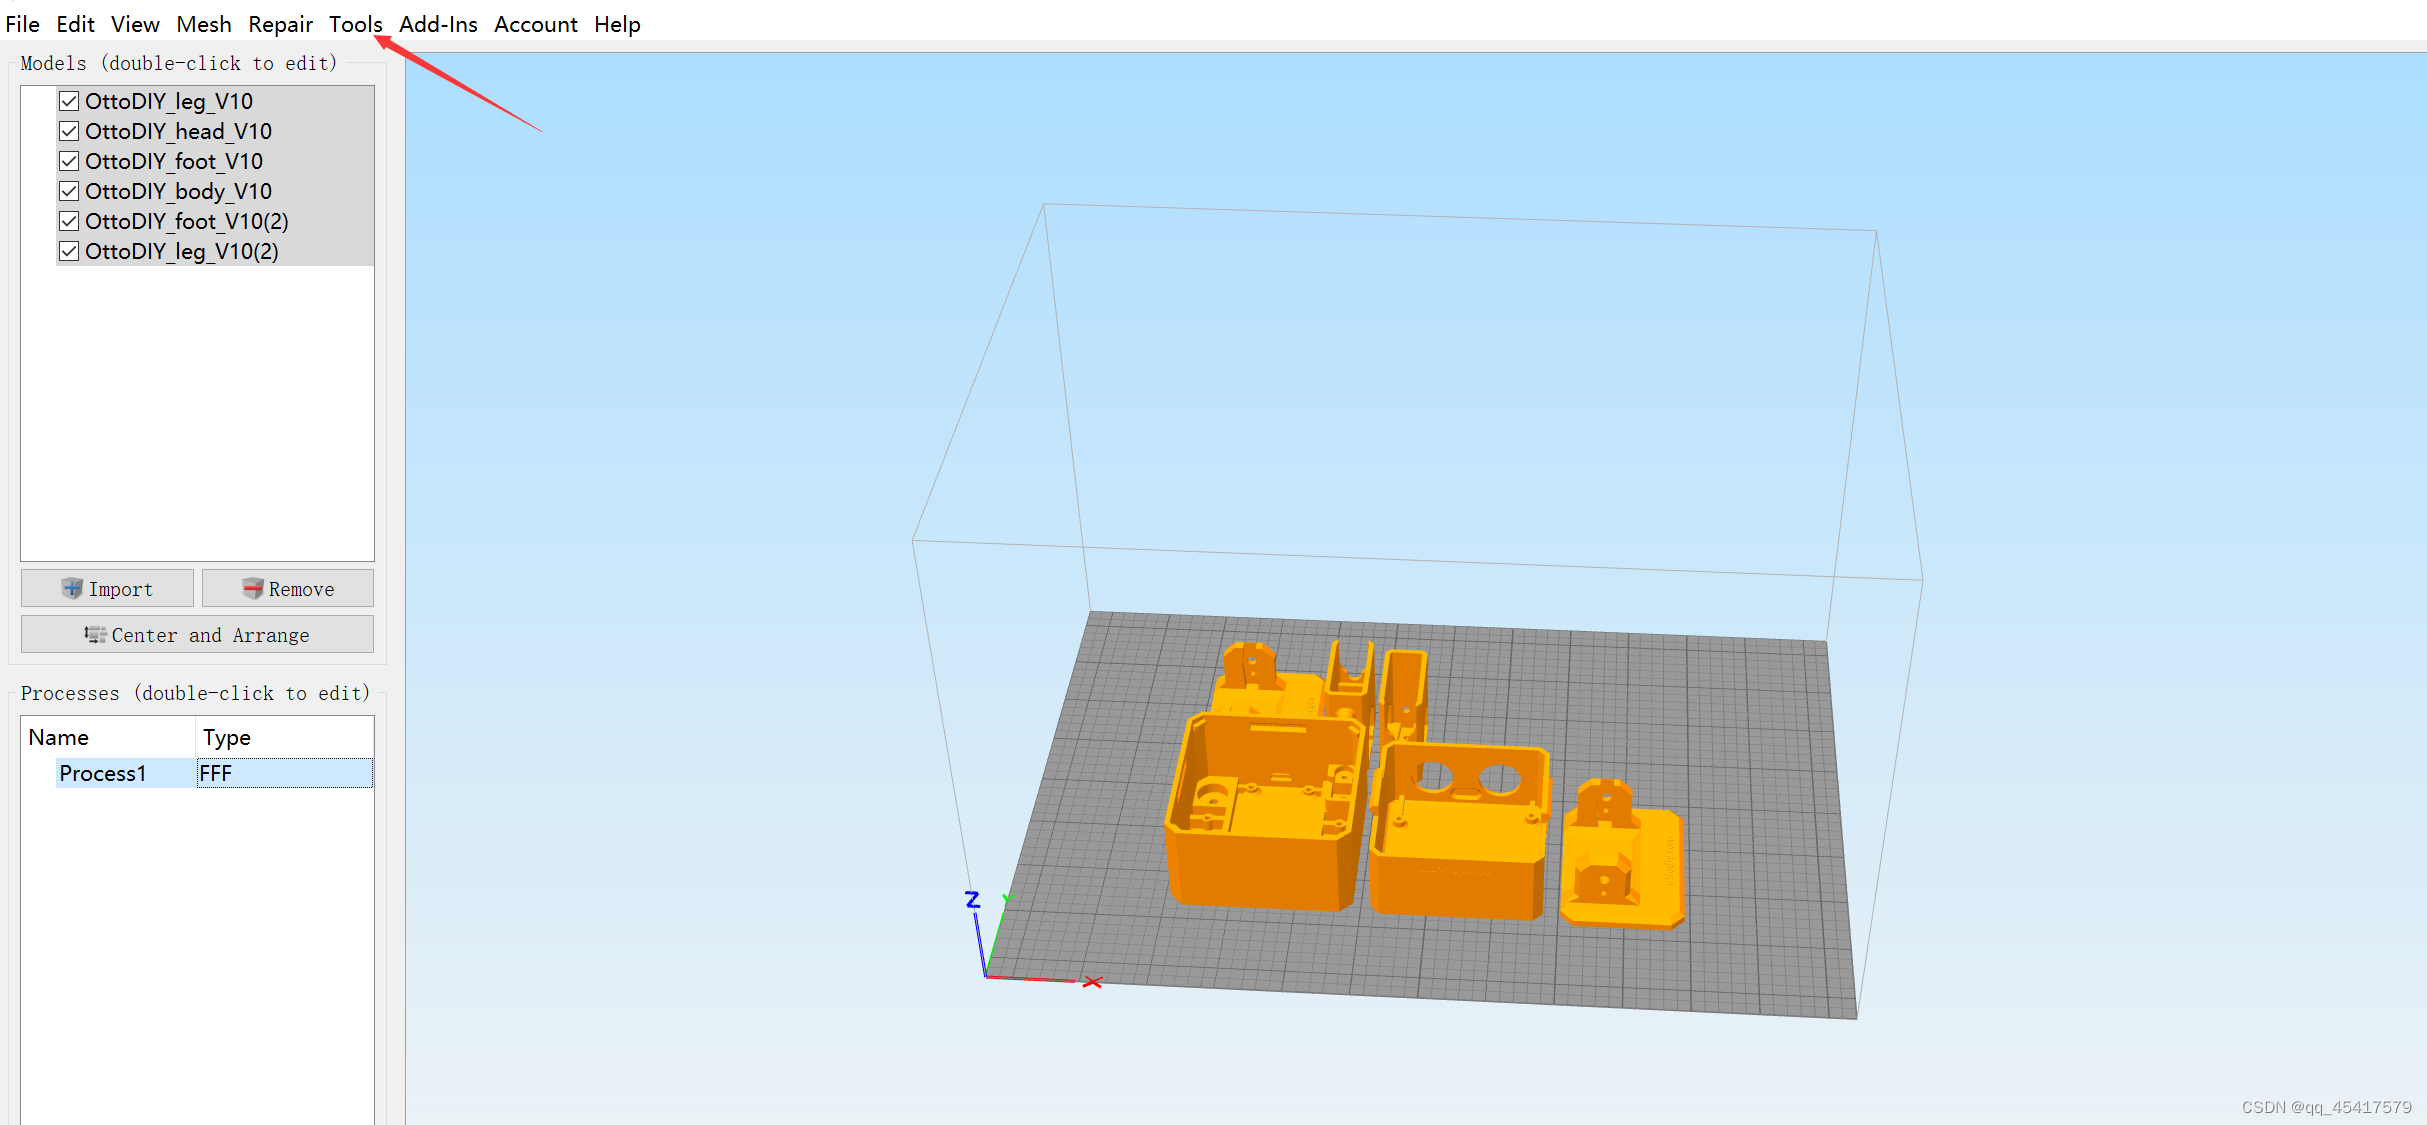Uncheck the OttoDIY_leg_V10 model
This screenshot has width=2427, height=1125.
pyautogui.click(x=68, y=101)
